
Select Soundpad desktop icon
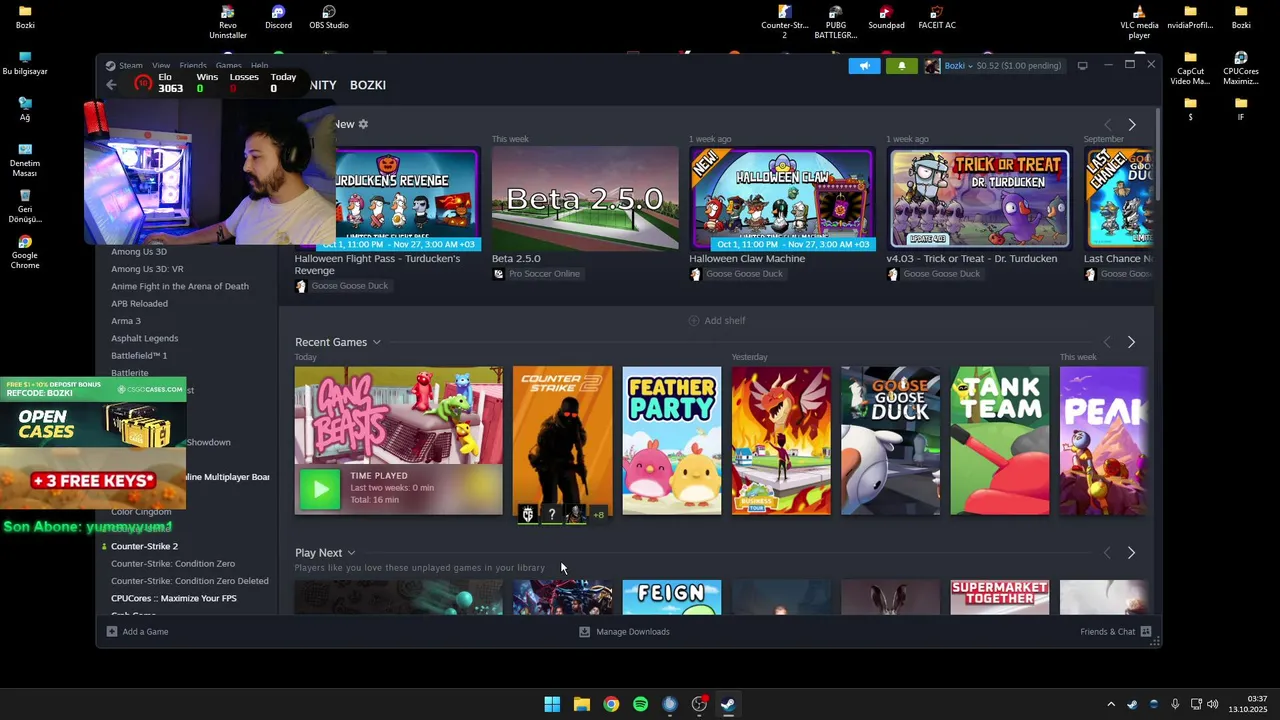pos(886,18)
